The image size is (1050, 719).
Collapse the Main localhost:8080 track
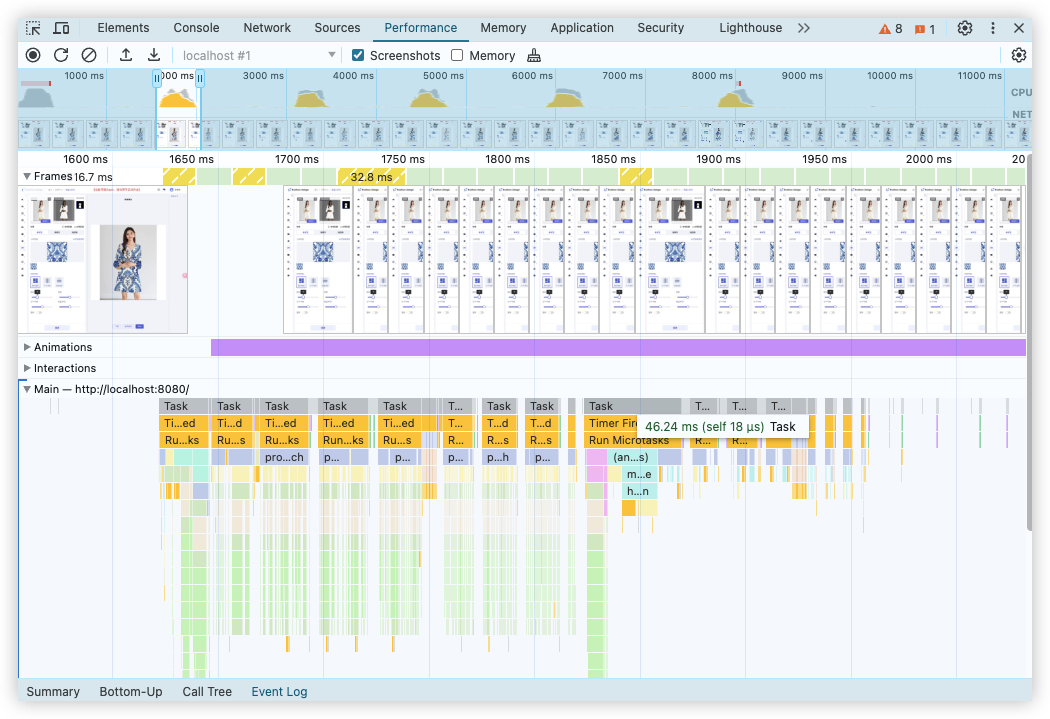coord(27,390)
